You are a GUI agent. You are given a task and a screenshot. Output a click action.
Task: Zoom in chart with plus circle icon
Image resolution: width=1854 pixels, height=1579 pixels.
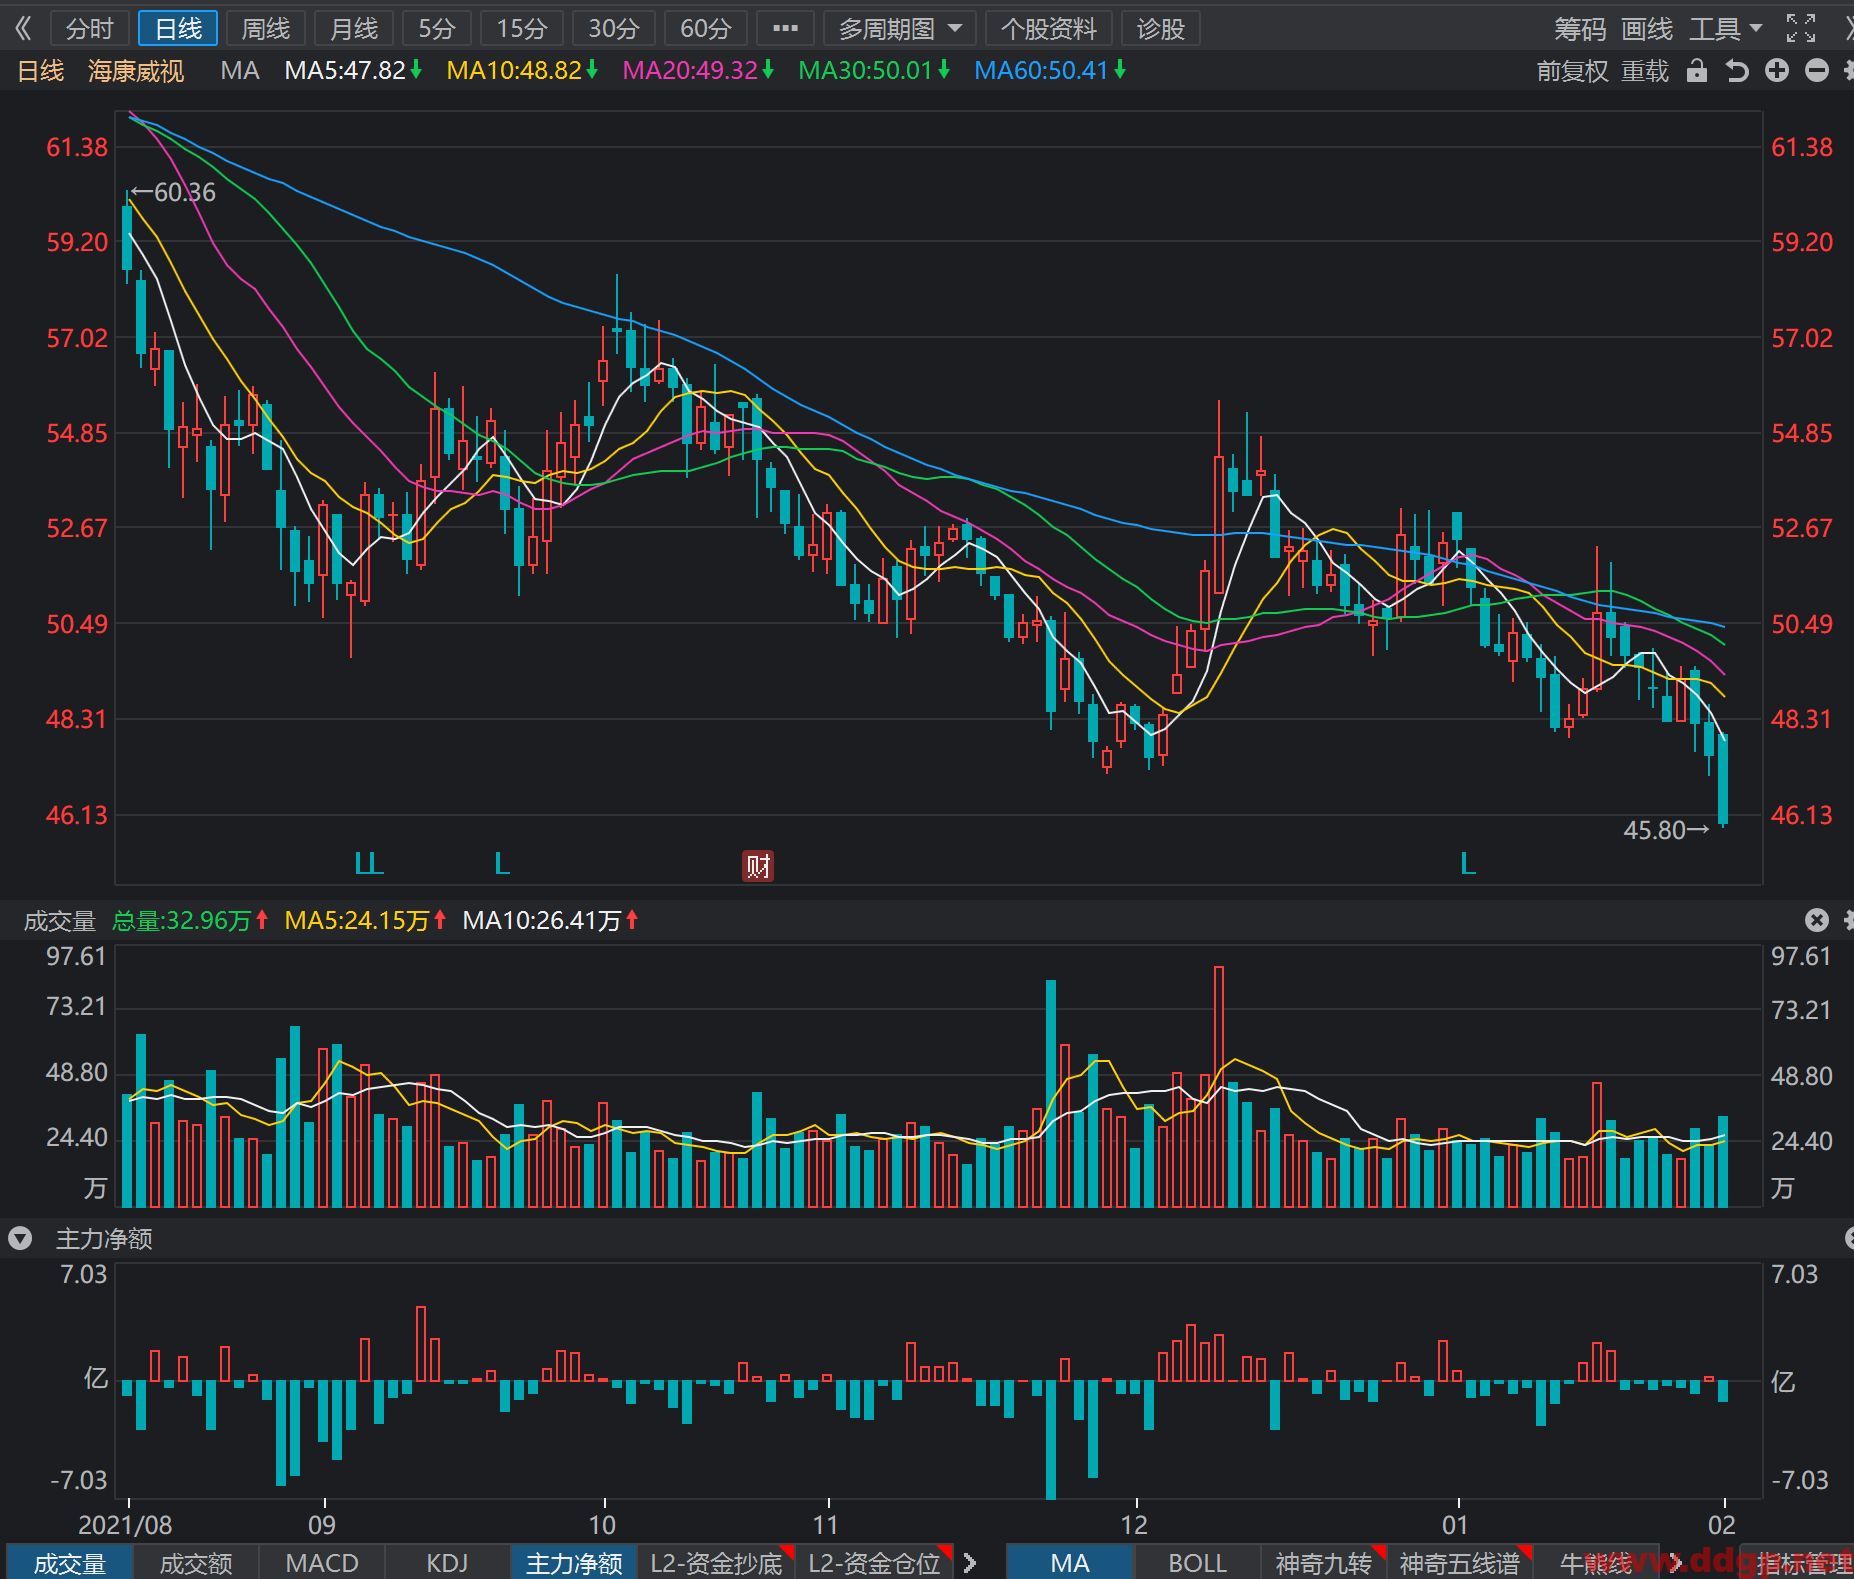coord(1777,70)
